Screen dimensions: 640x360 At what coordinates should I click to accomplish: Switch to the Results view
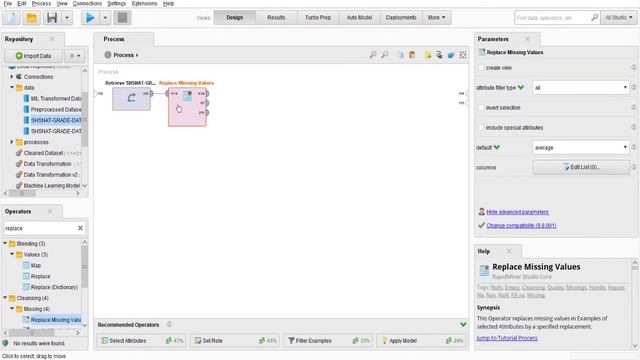coord(276,18)
